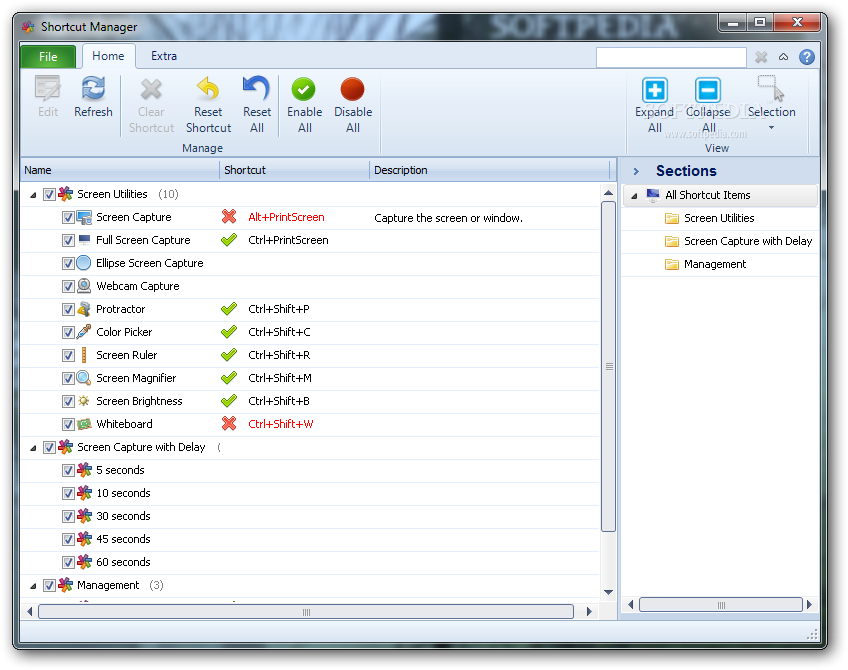Click the Reset Shortcut icon

[x=208, y=89]
